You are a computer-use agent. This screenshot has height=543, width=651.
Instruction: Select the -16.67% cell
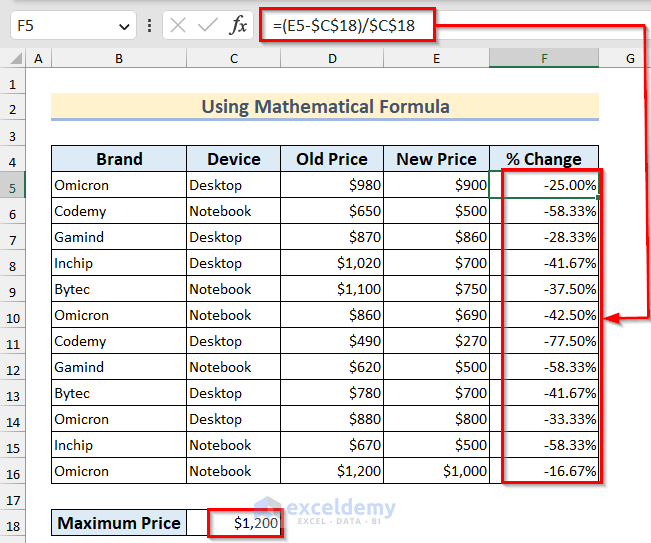(x=544, y=471)
